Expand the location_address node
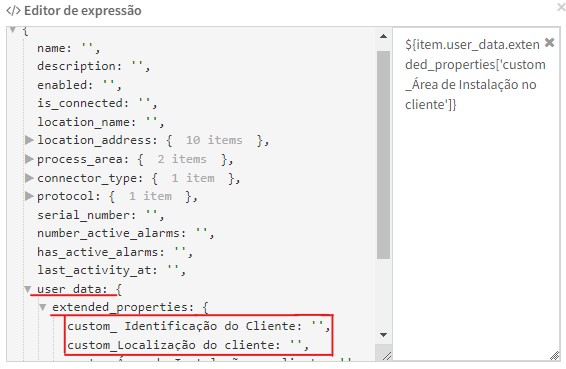 pyautogui.click(x=29, y=140)
